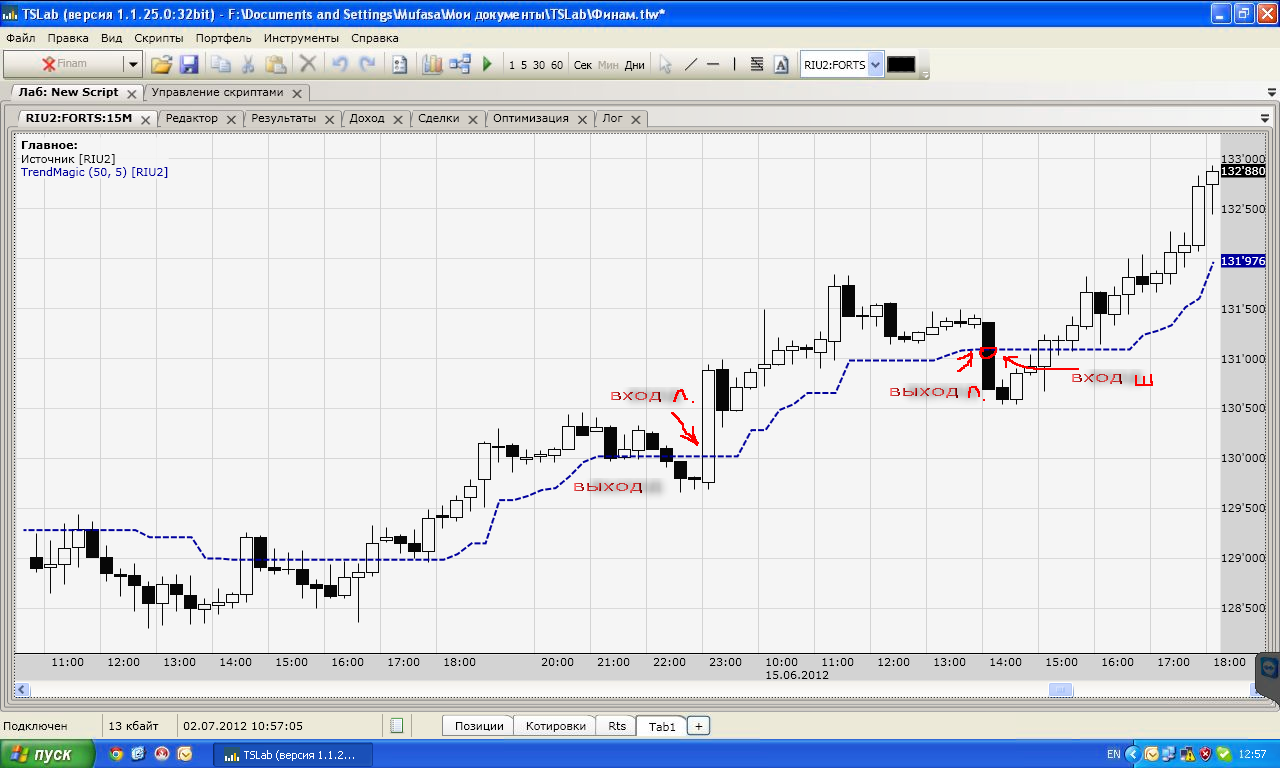Click the Redo arrow icon

[368, 65]
